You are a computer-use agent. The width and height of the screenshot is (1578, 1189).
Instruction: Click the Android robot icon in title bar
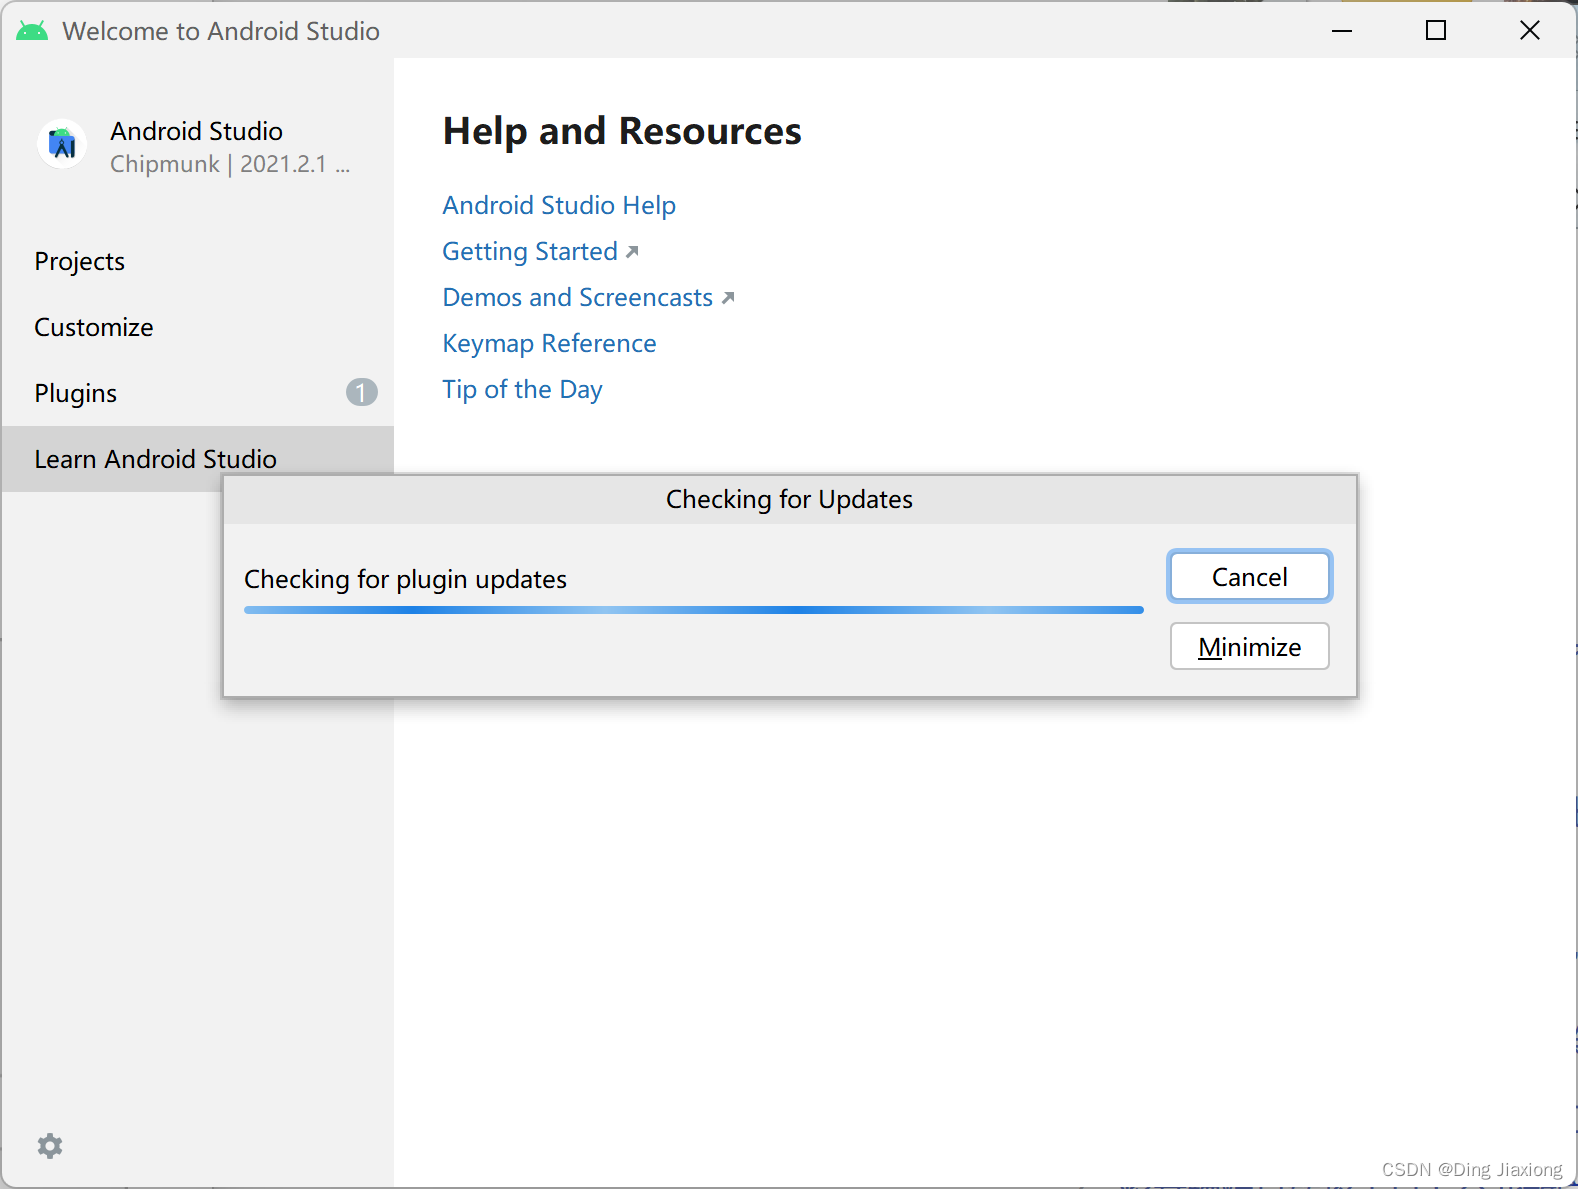tap(32, 31)
